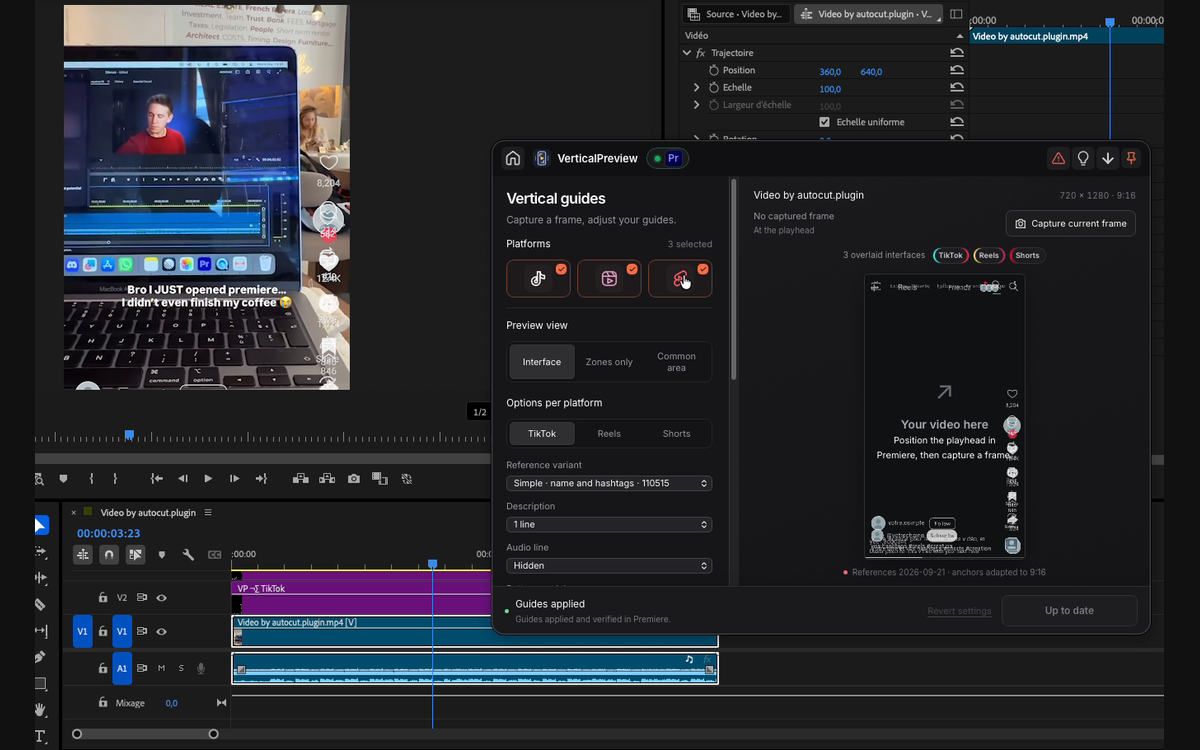
Task: Open the 1/2 playback resolution dropdown
Action: click(x=480, y=412)
